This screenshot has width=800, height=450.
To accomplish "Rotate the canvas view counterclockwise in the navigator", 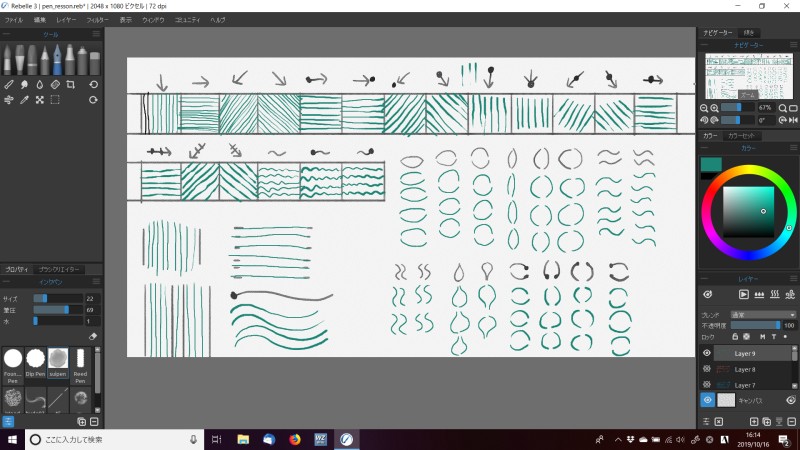I will point(704,120).
